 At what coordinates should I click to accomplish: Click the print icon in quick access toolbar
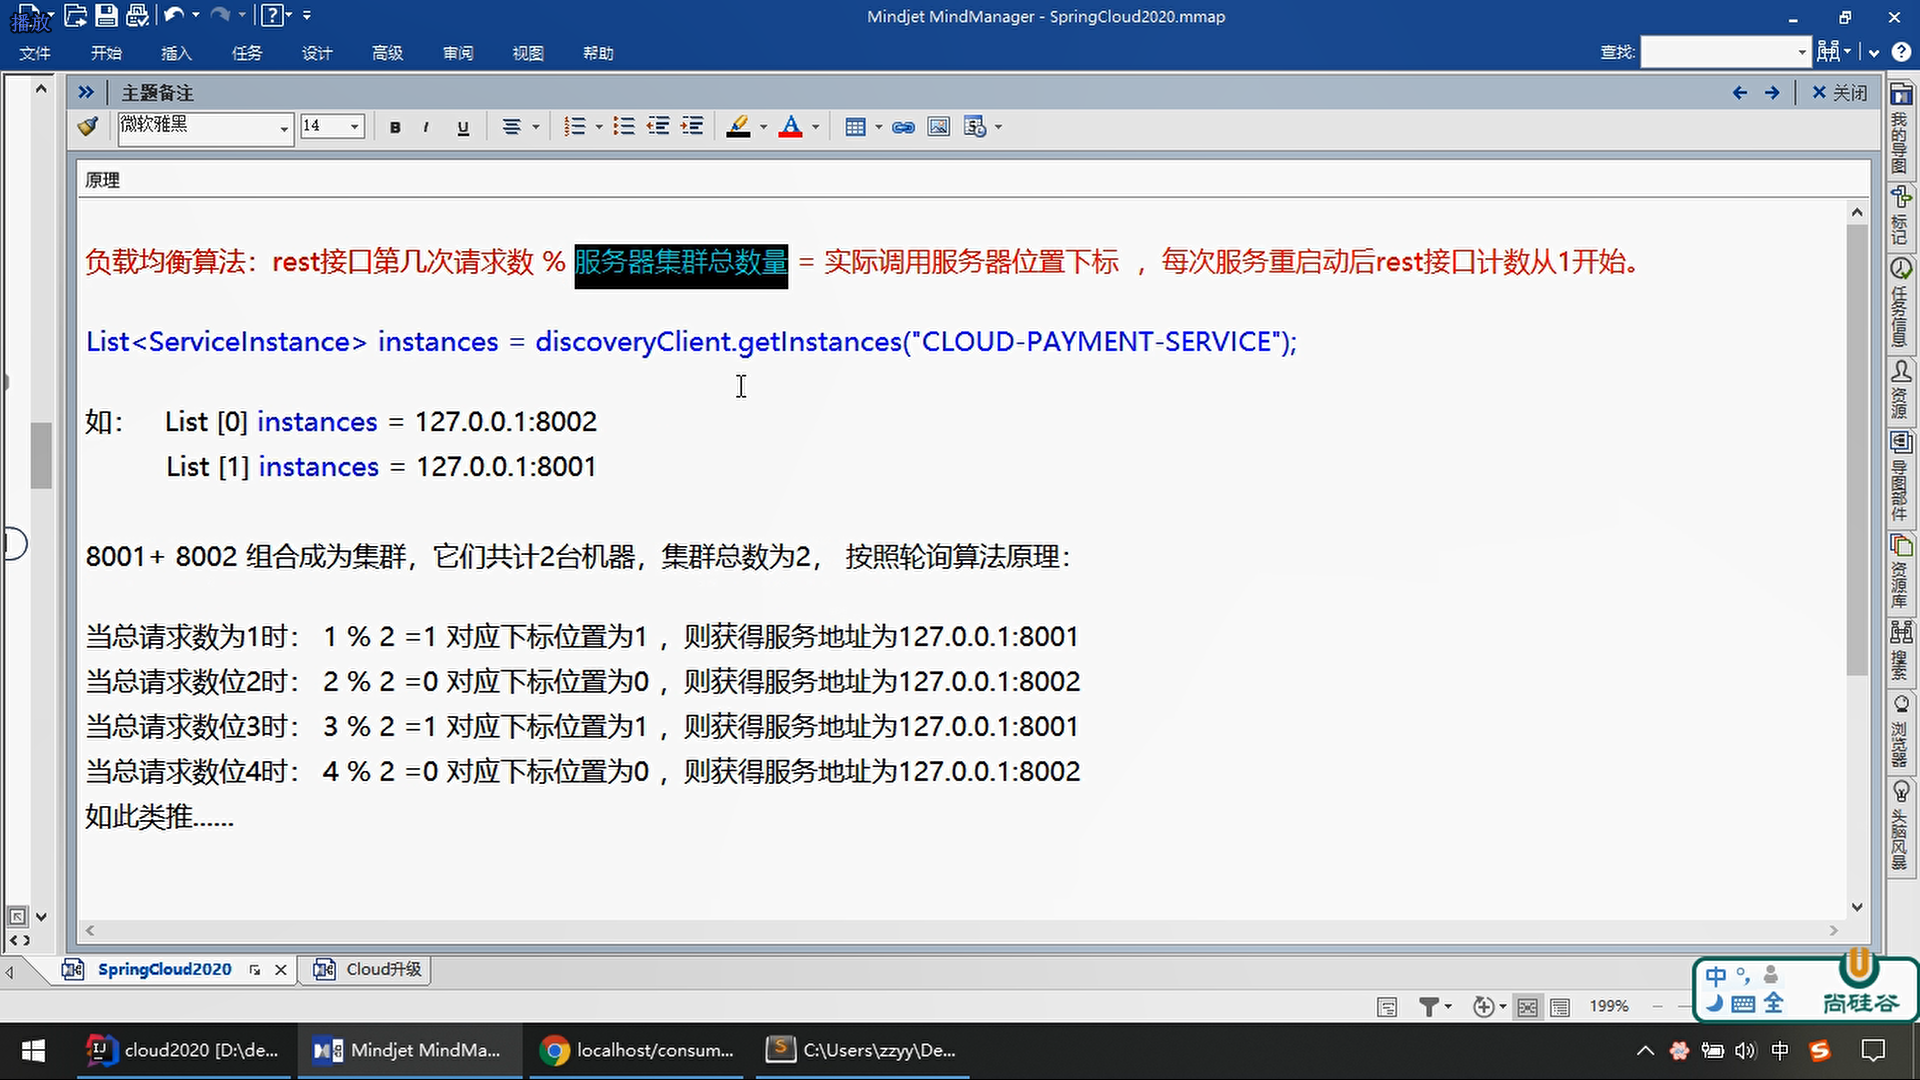[x=137, y=15]
